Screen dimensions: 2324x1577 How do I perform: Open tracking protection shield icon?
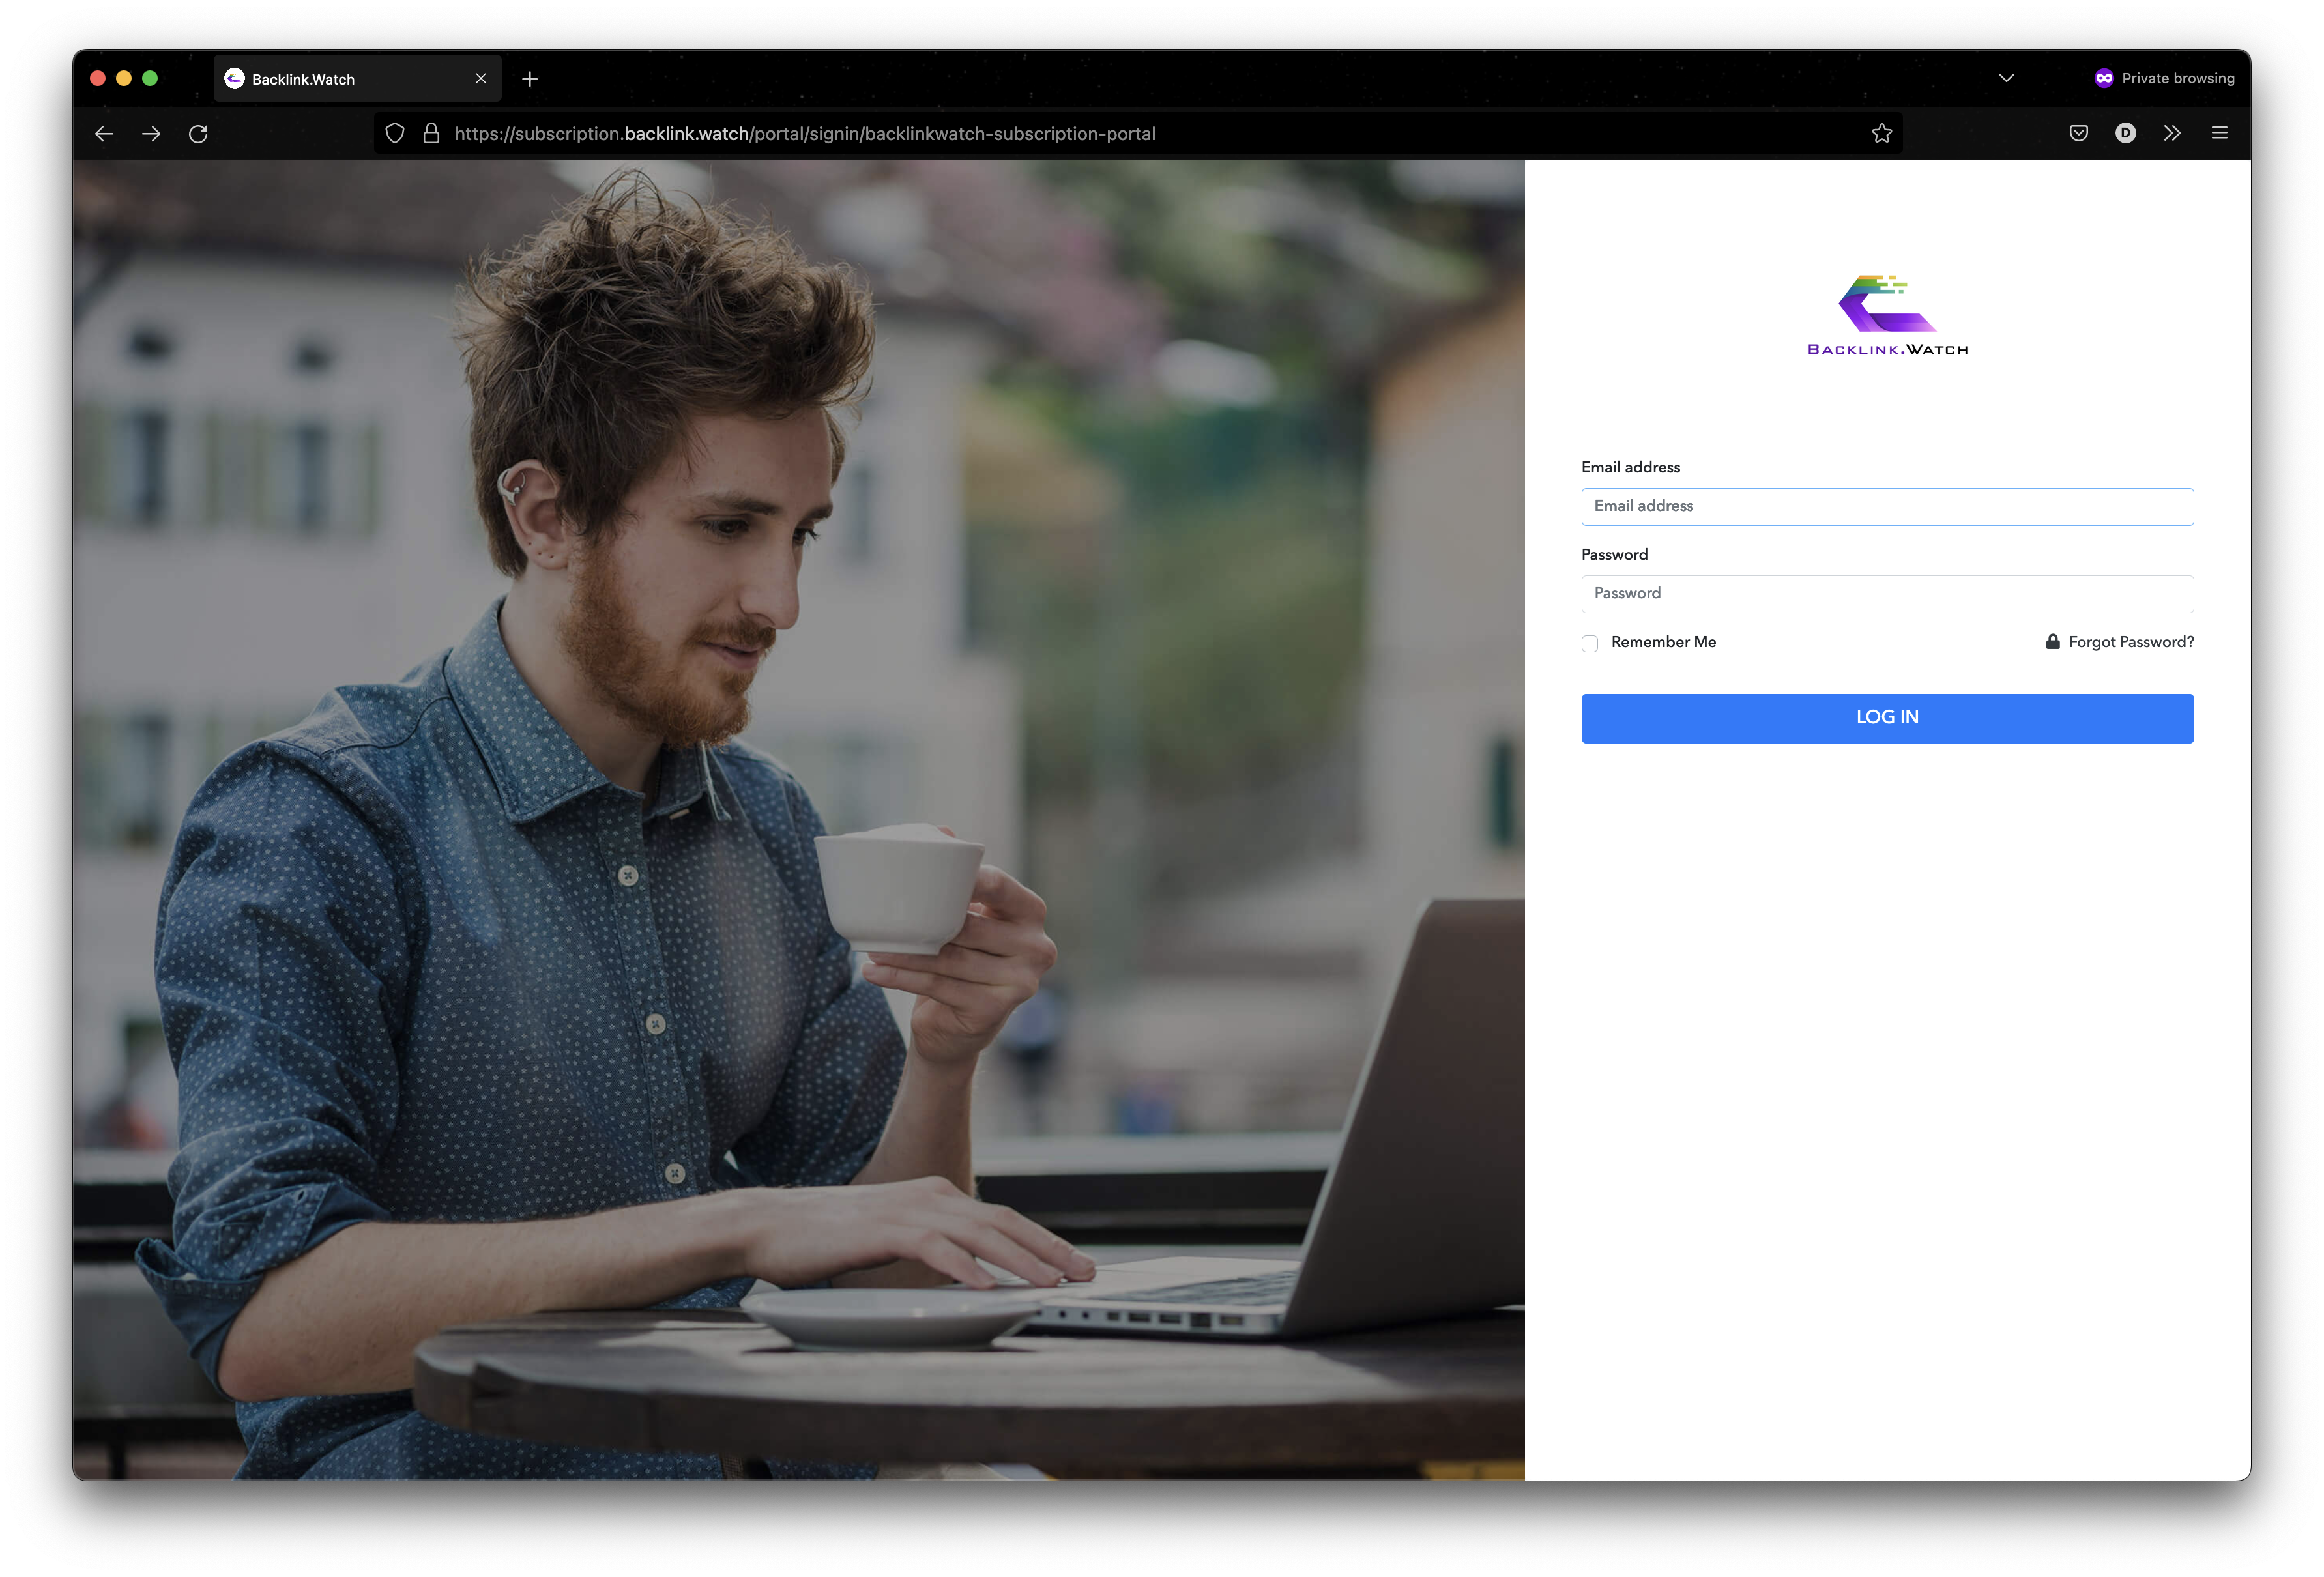click(x=395, y=134)
